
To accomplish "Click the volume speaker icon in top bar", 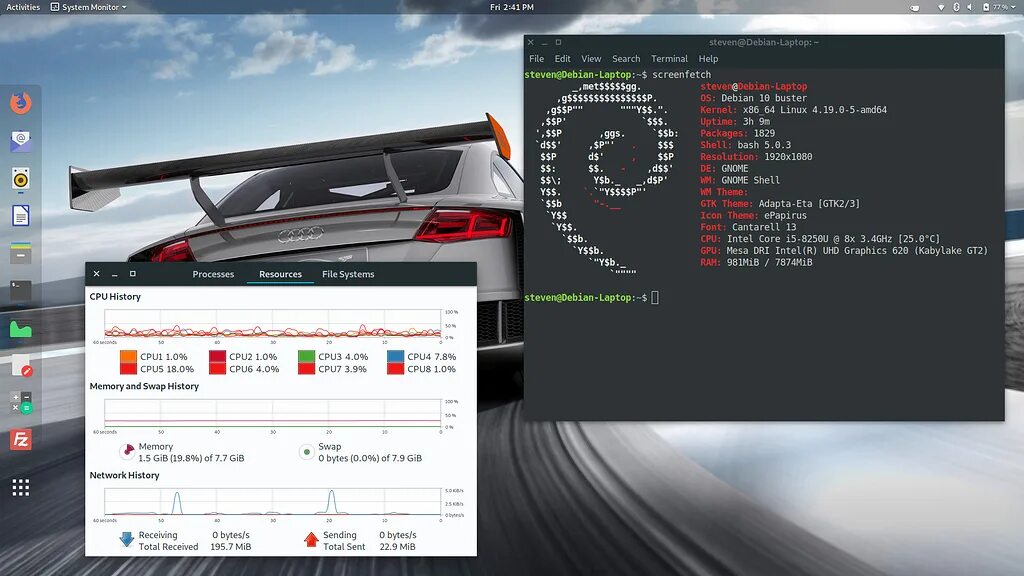I will tap(970, 7).
